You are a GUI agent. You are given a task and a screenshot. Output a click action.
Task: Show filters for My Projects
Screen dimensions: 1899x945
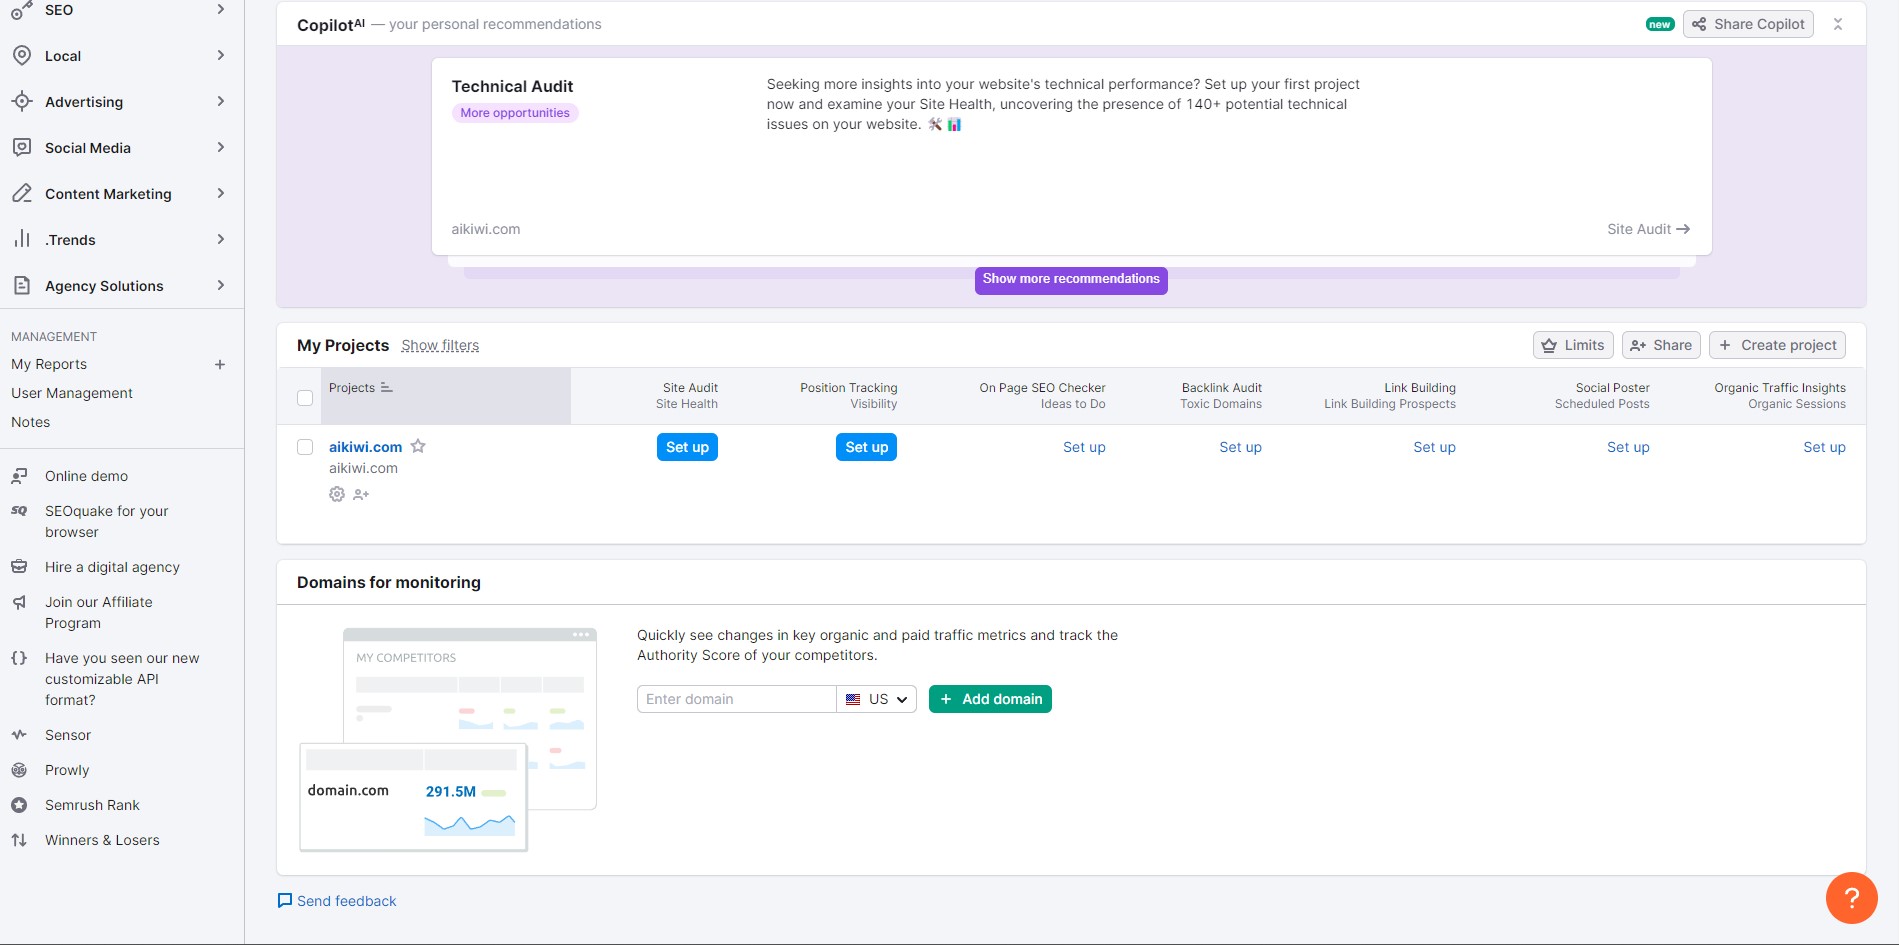click(440, 346)
